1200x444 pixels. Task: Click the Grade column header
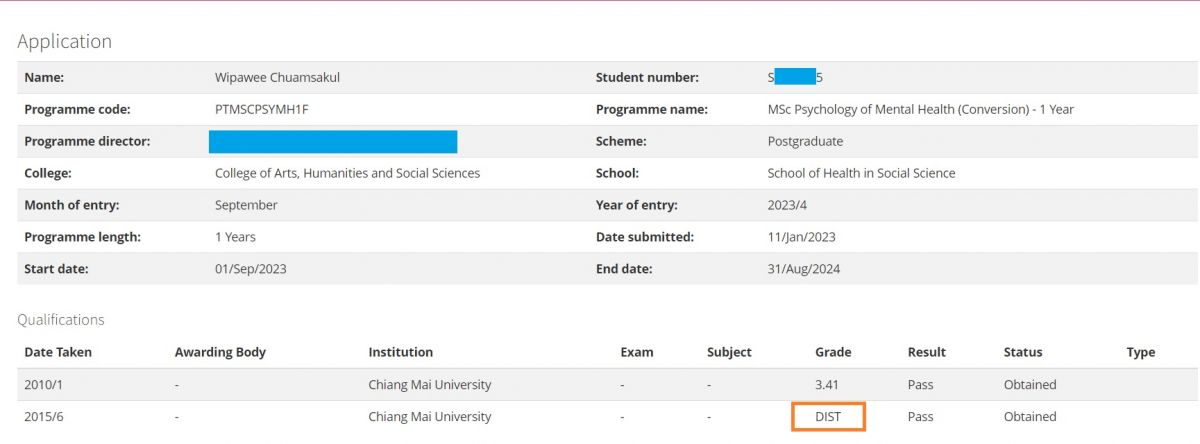click(833, 352)
